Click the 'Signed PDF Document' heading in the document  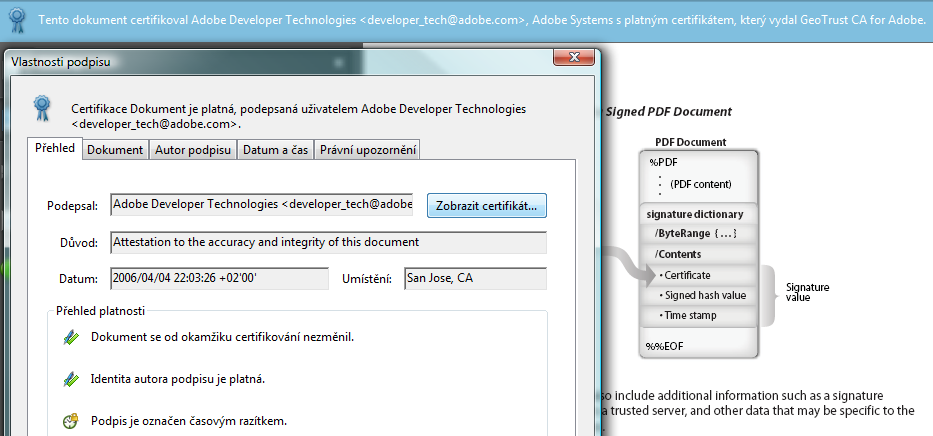click(x=669, y=111)
